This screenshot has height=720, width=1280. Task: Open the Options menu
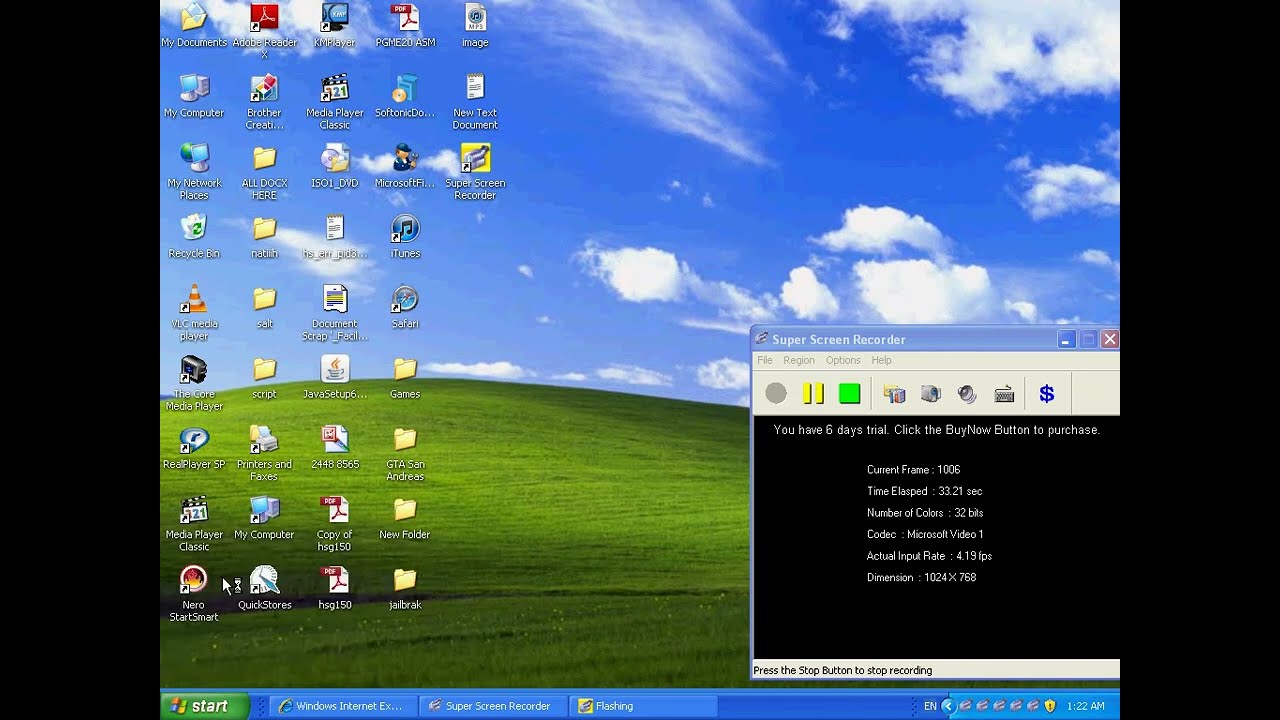click(x=843, y=360)
